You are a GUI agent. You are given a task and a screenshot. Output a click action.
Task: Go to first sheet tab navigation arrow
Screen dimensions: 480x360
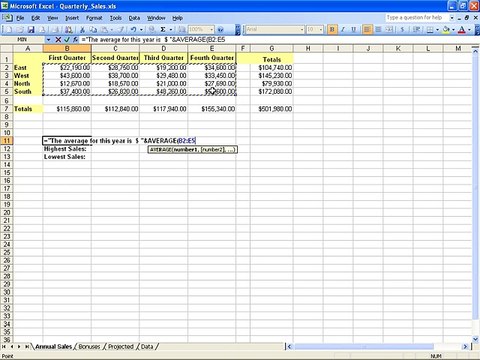pyautogui.click(x=4, y=347)
